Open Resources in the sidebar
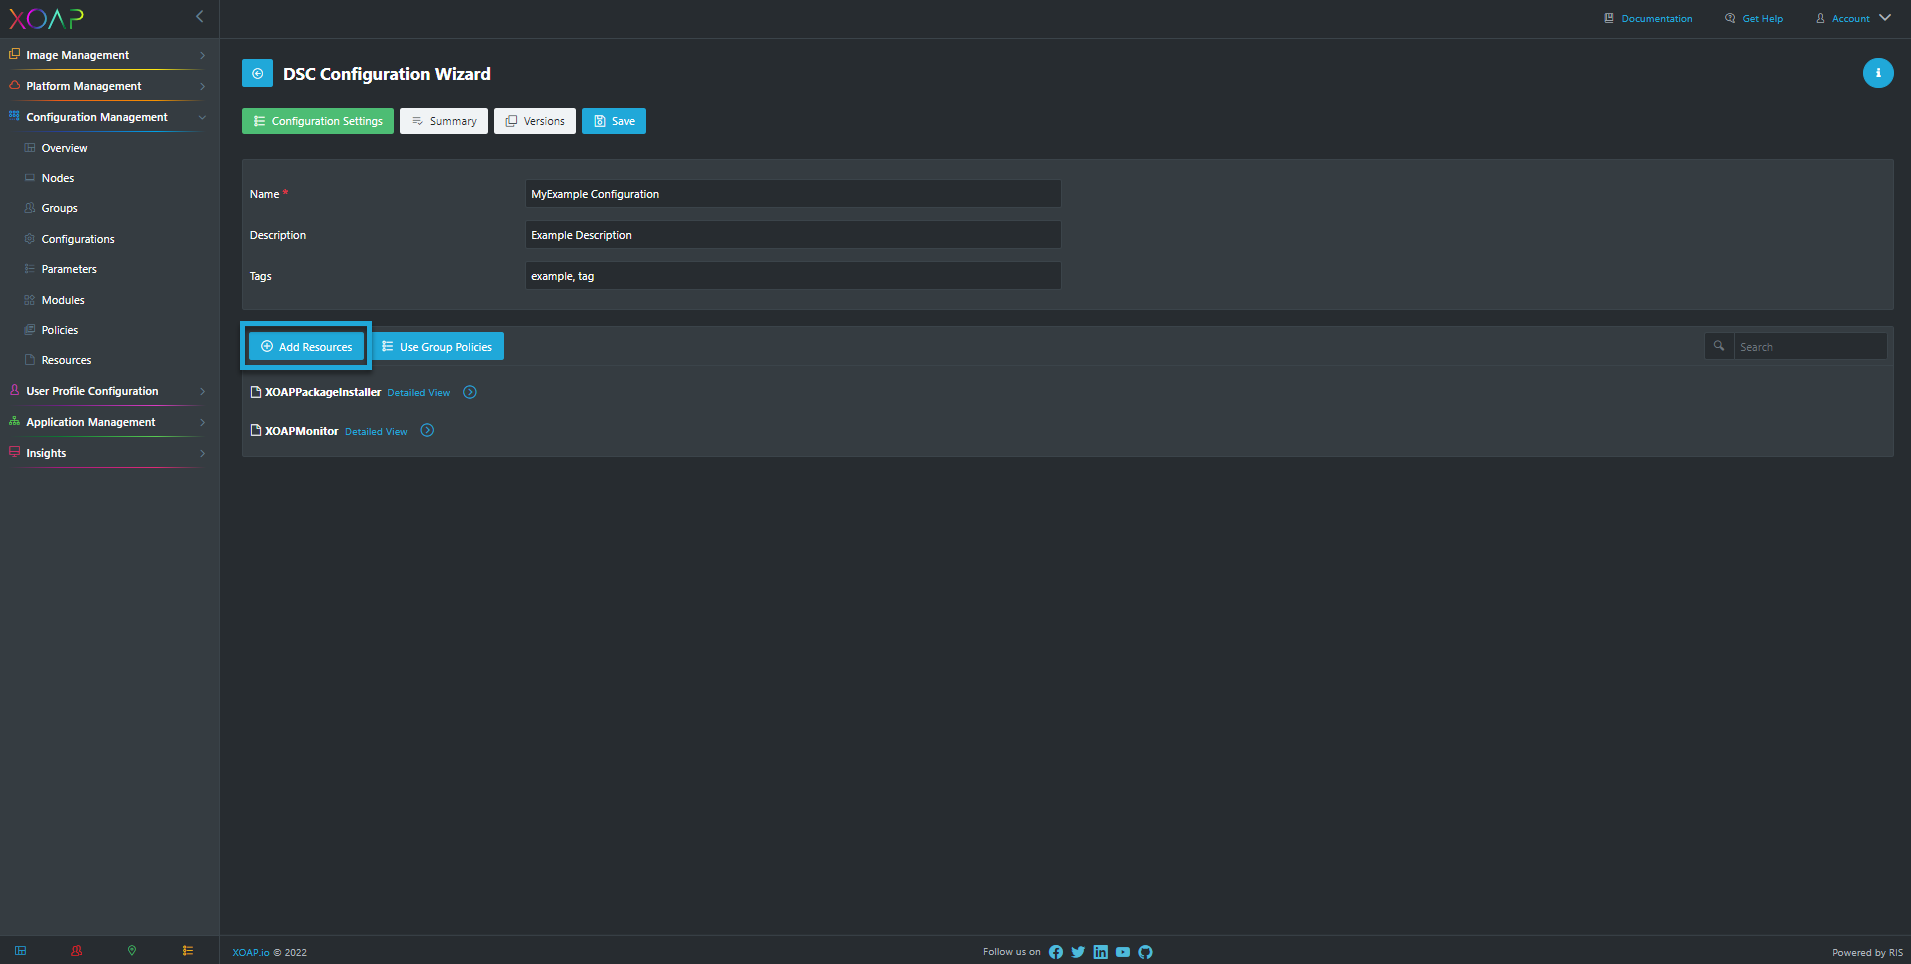This screenshot has height=964, width=1911. [66, 360]
